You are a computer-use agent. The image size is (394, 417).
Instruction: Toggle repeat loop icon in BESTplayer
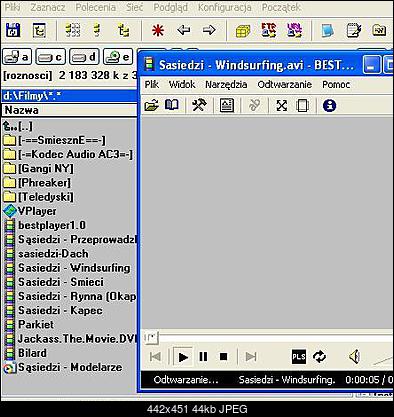320,357
